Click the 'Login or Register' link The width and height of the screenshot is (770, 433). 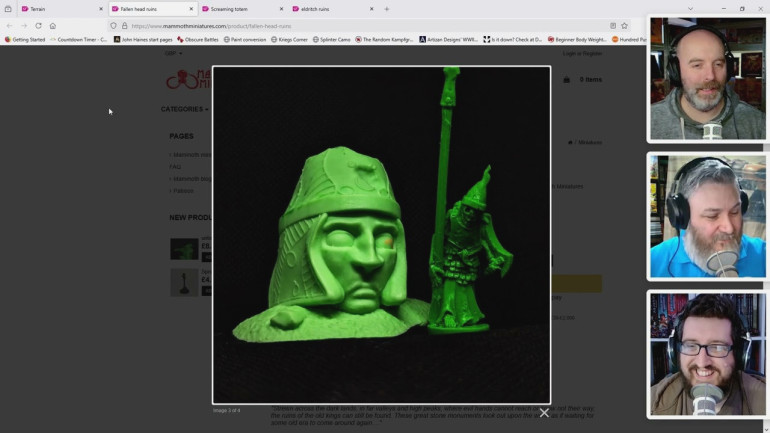pyautogui.click(x=582, y=54)
